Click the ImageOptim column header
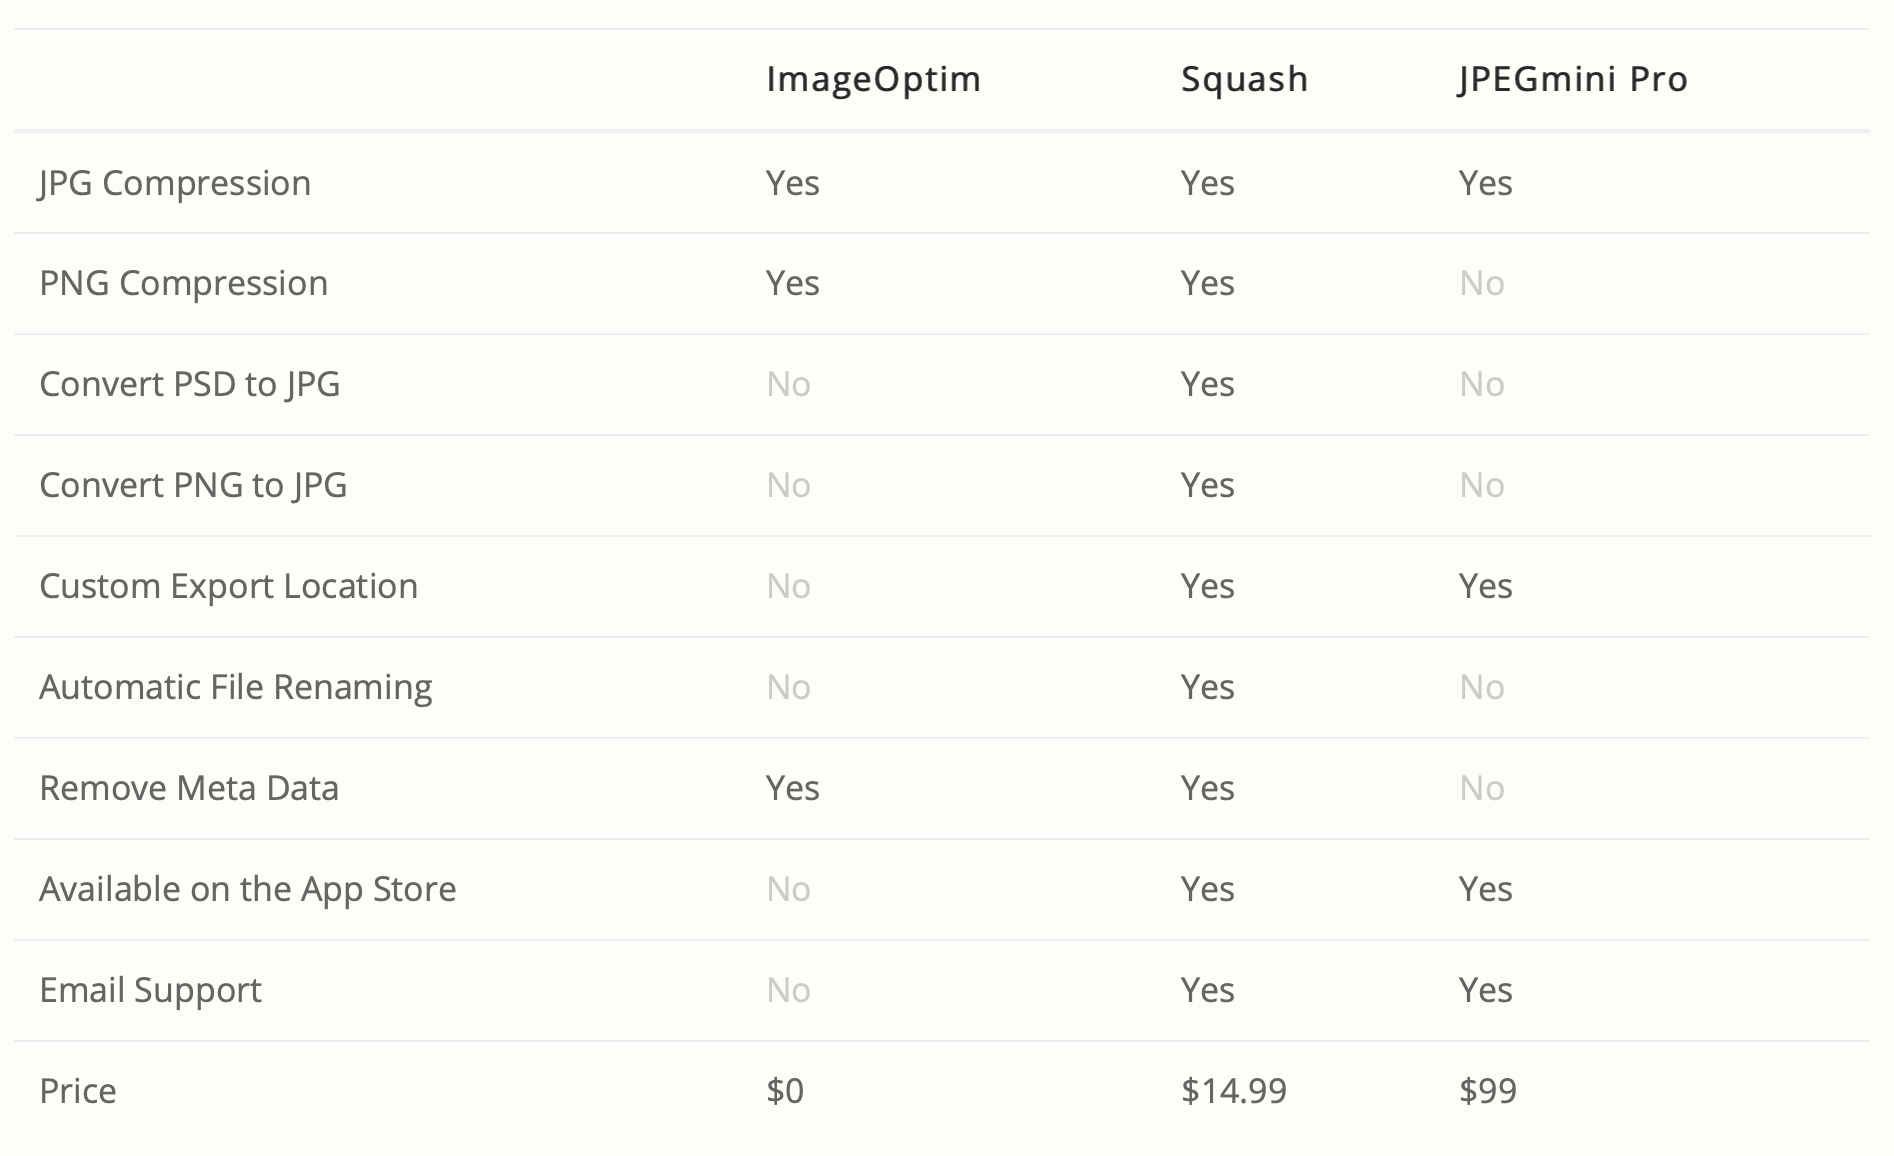 point(873,80)
